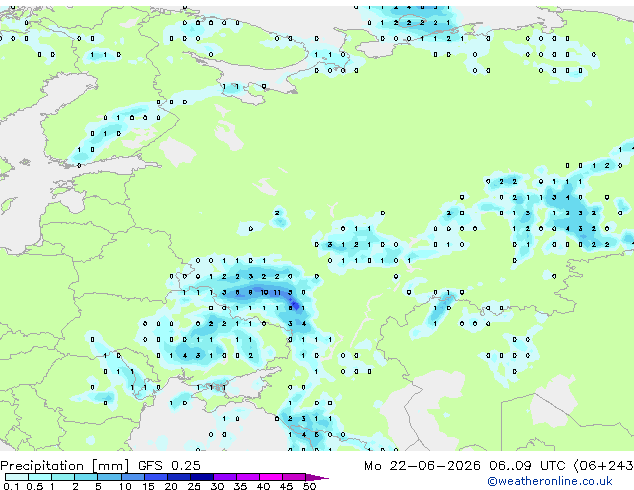Click the 20–25 mm dark blue legend swatch
This screenshot has width=634, height=490.
(x=178, y=477)
